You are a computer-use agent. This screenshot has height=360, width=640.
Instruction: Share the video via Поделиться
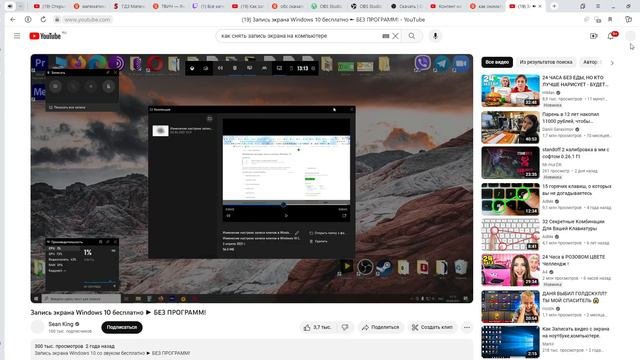380,327
